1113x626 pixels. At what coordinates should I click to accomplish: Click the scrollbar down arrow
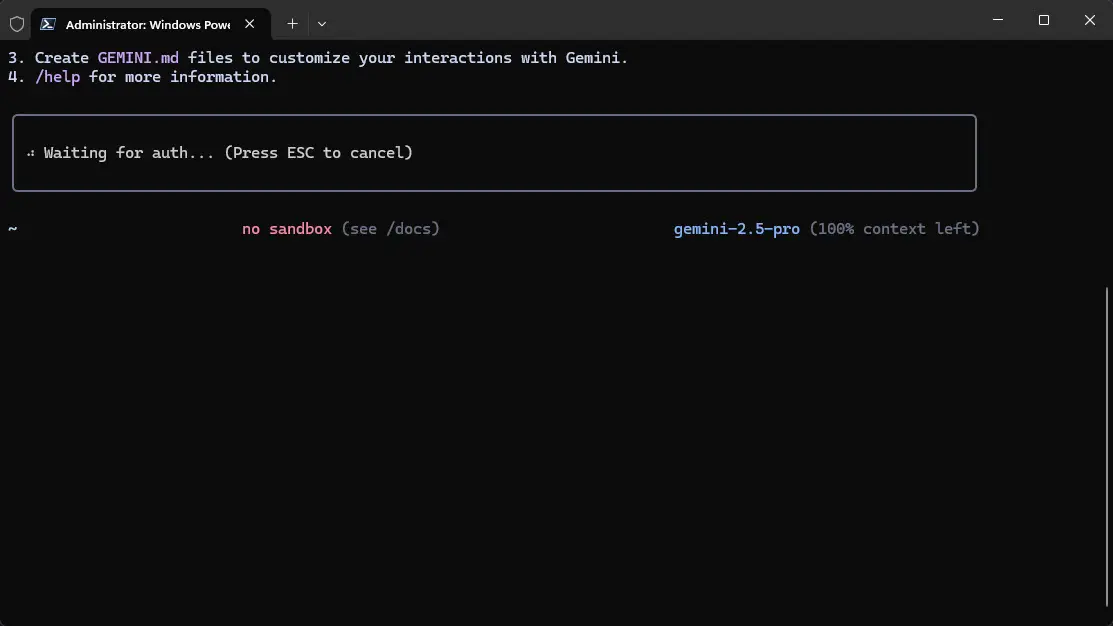(1104, 617)
